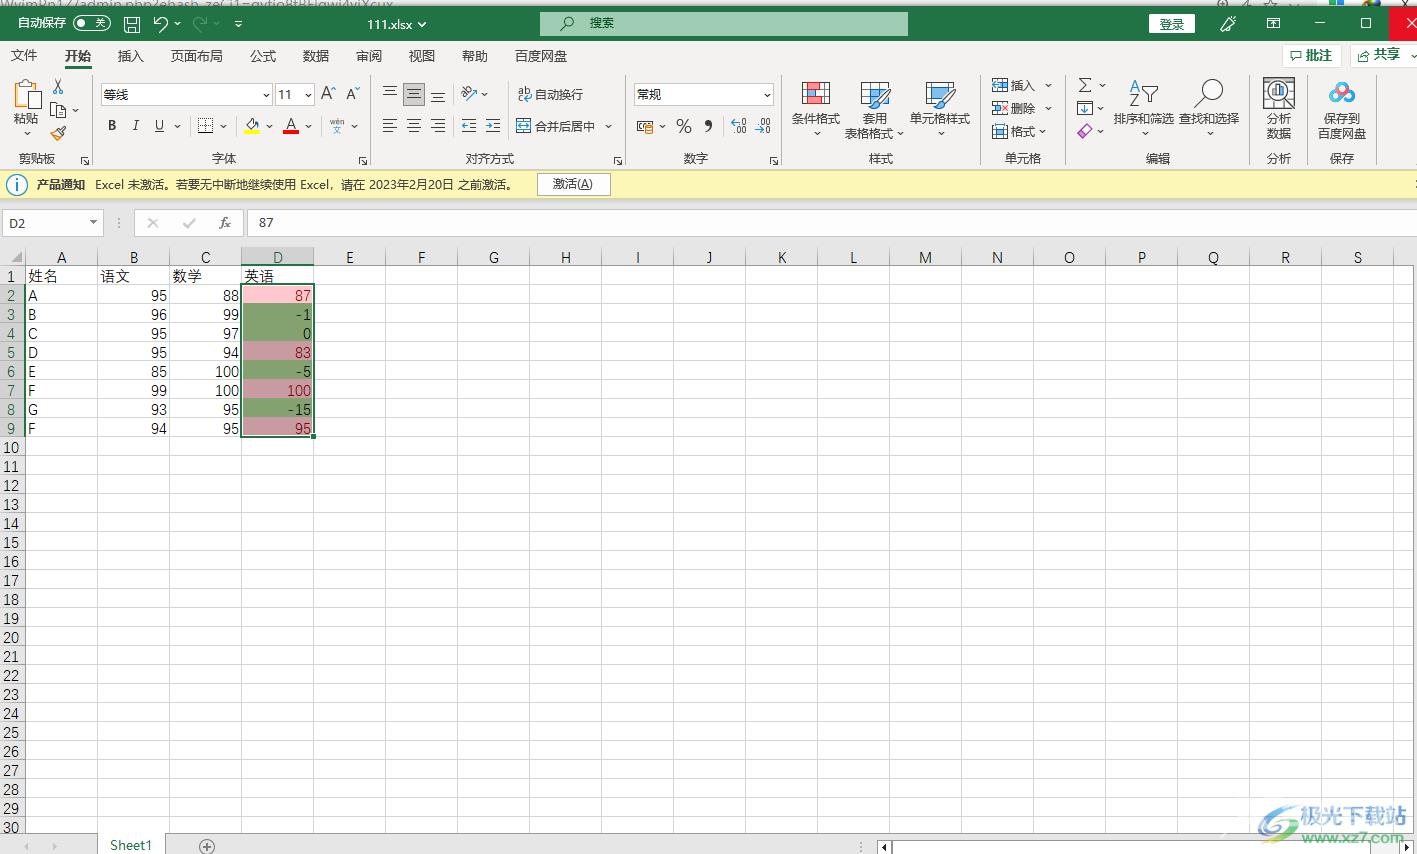Click the decrease indent icon
The height and width of the screenshot is (854, 1417).
(468, 126)
